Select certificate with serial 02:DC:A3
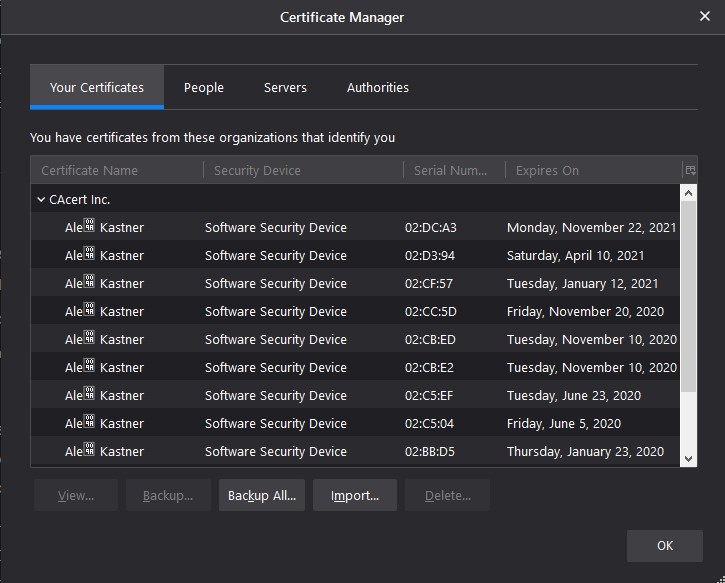 430,228
